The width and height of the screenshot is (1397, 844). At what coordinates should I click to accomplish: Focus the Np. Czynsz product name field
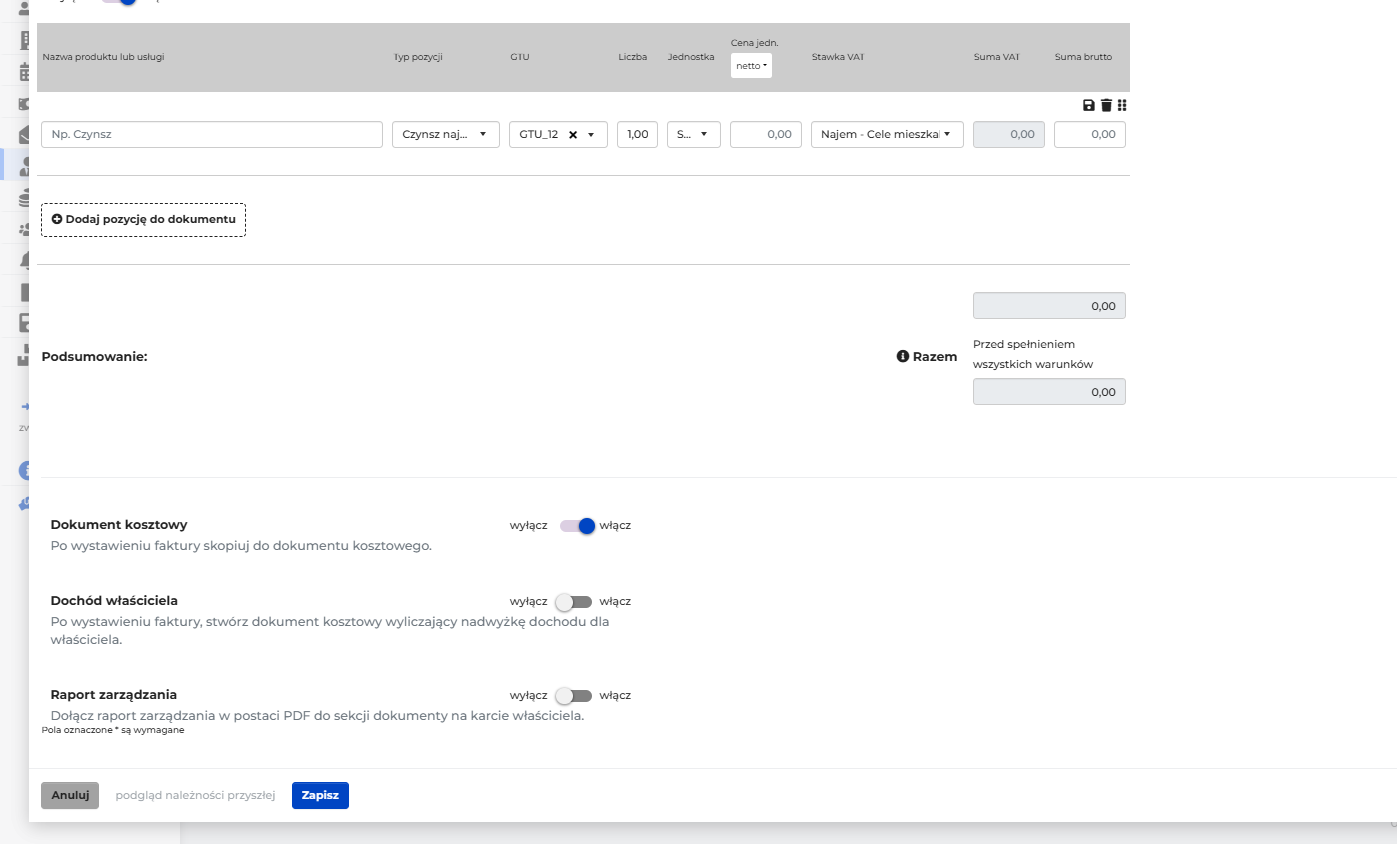(x=212, y=135)
